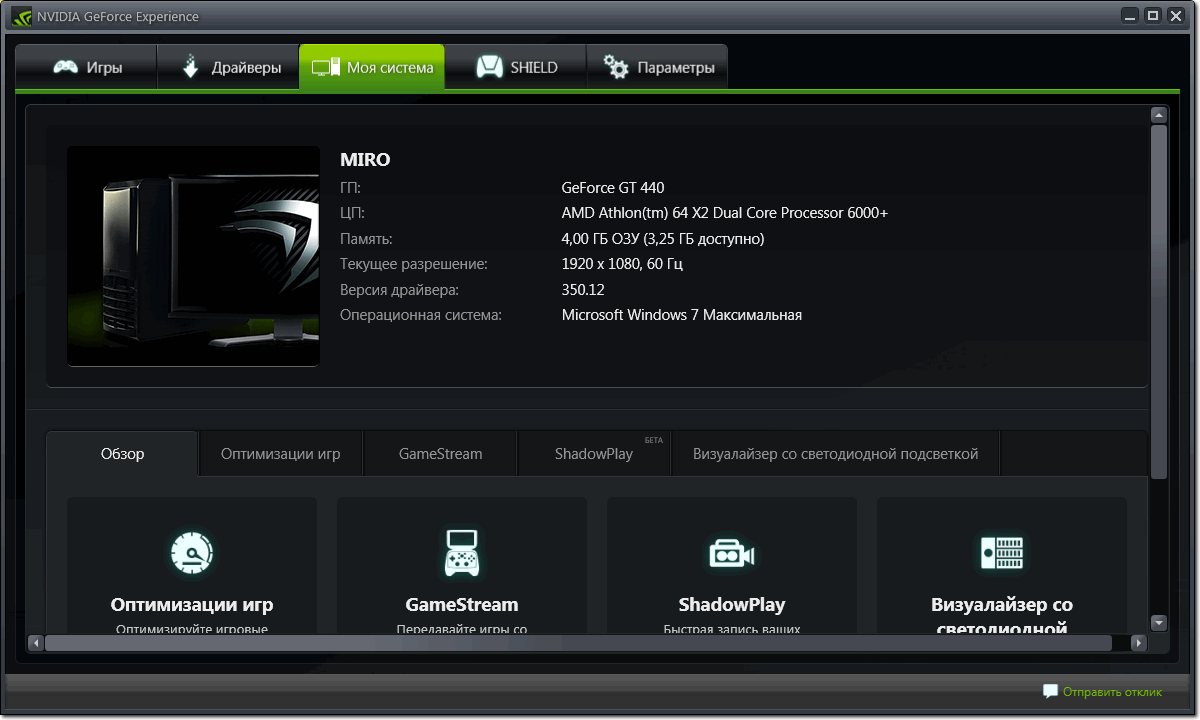The image size is (1200, 720).
Task: Go to the Параметры tab
Action: click(x=657, y=67)
